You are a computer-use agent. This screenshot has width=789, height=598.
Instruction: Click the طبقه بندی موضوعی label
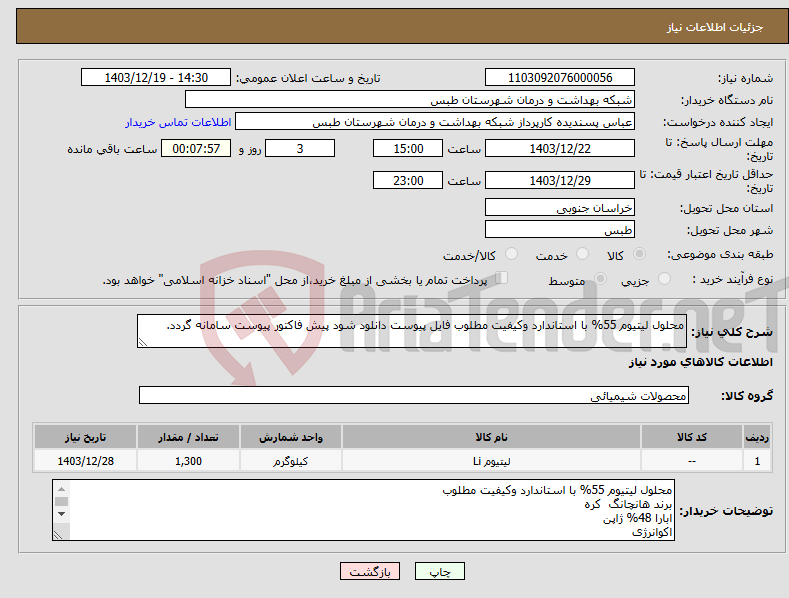pyautogui.click(x=720, y=254)
